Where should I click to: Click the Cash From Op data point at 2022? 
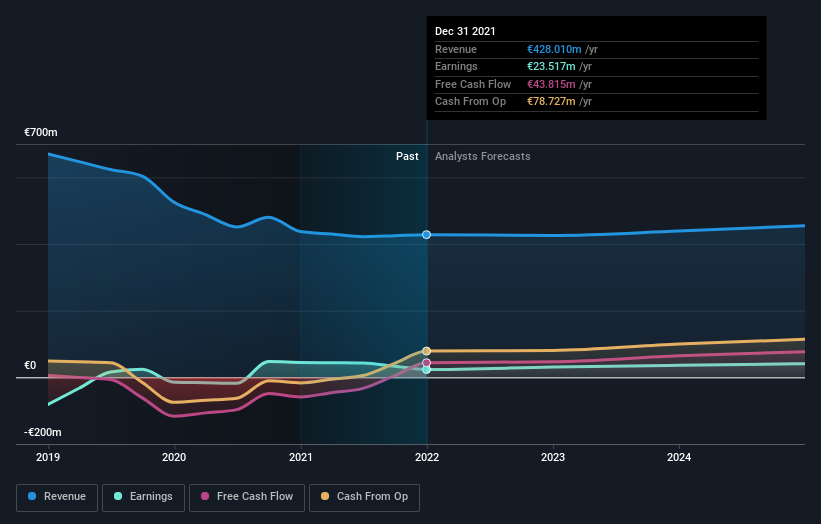pyautogui.click(x=427, y=351)
